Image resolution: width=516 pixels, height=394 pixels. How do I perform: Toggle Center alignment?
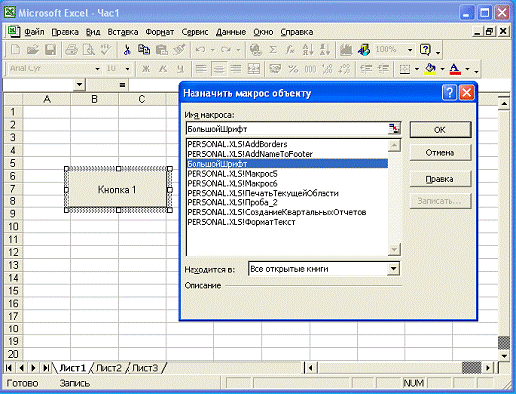tap(219, 69)
